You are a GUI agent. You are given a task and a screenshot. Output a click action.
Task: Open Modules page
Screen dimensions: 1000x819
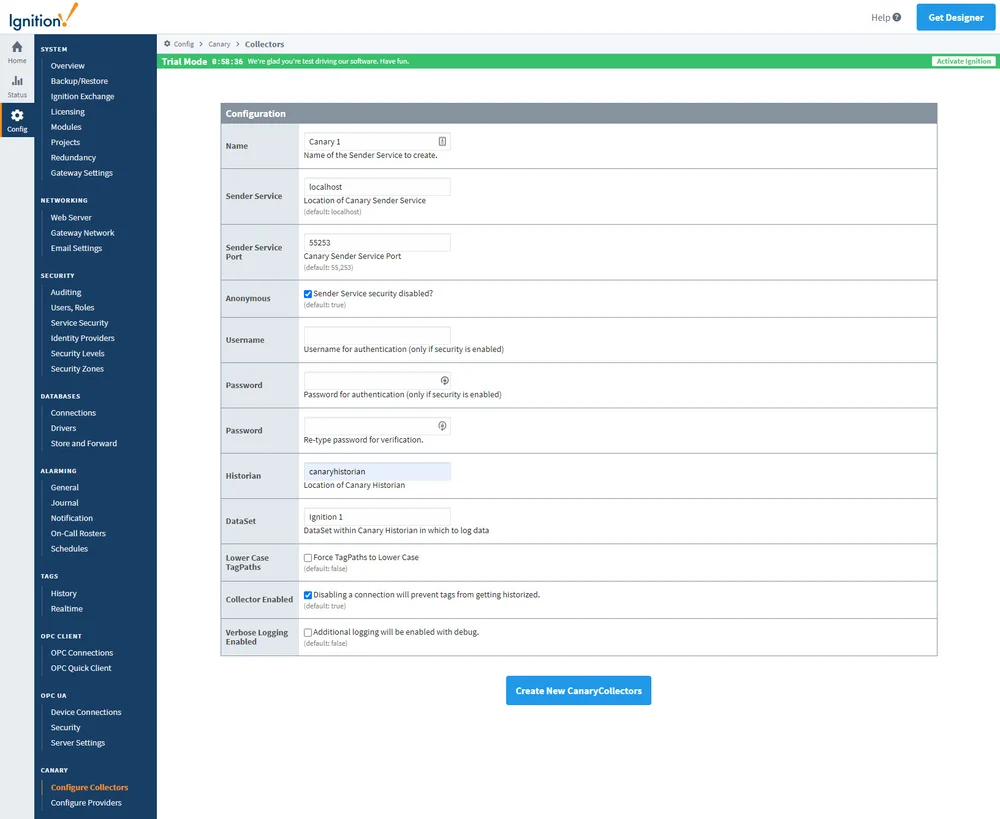pyautogui.click(x=66, y=127)
